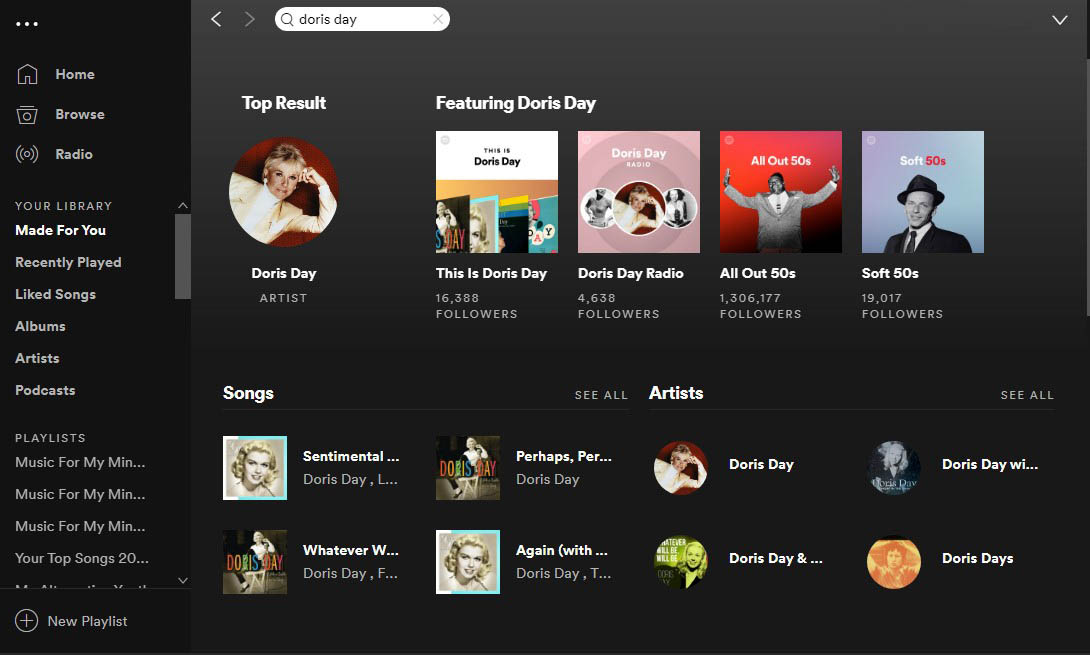Open Your Top Songs 20... playlist
This screenshot has height=655, width=1090.
coord(81,558)
